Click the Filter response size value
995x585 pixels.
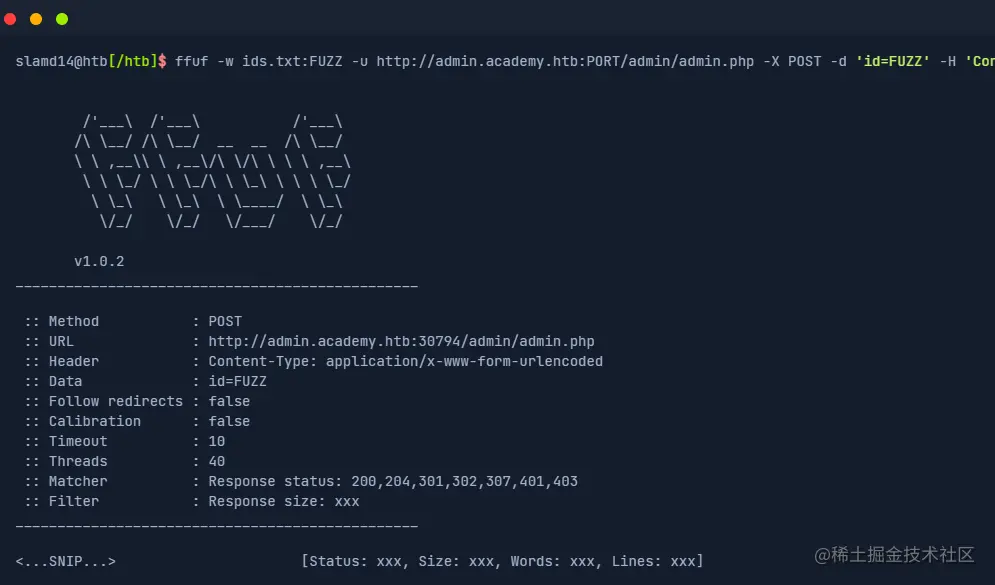(x=284, y=502)
